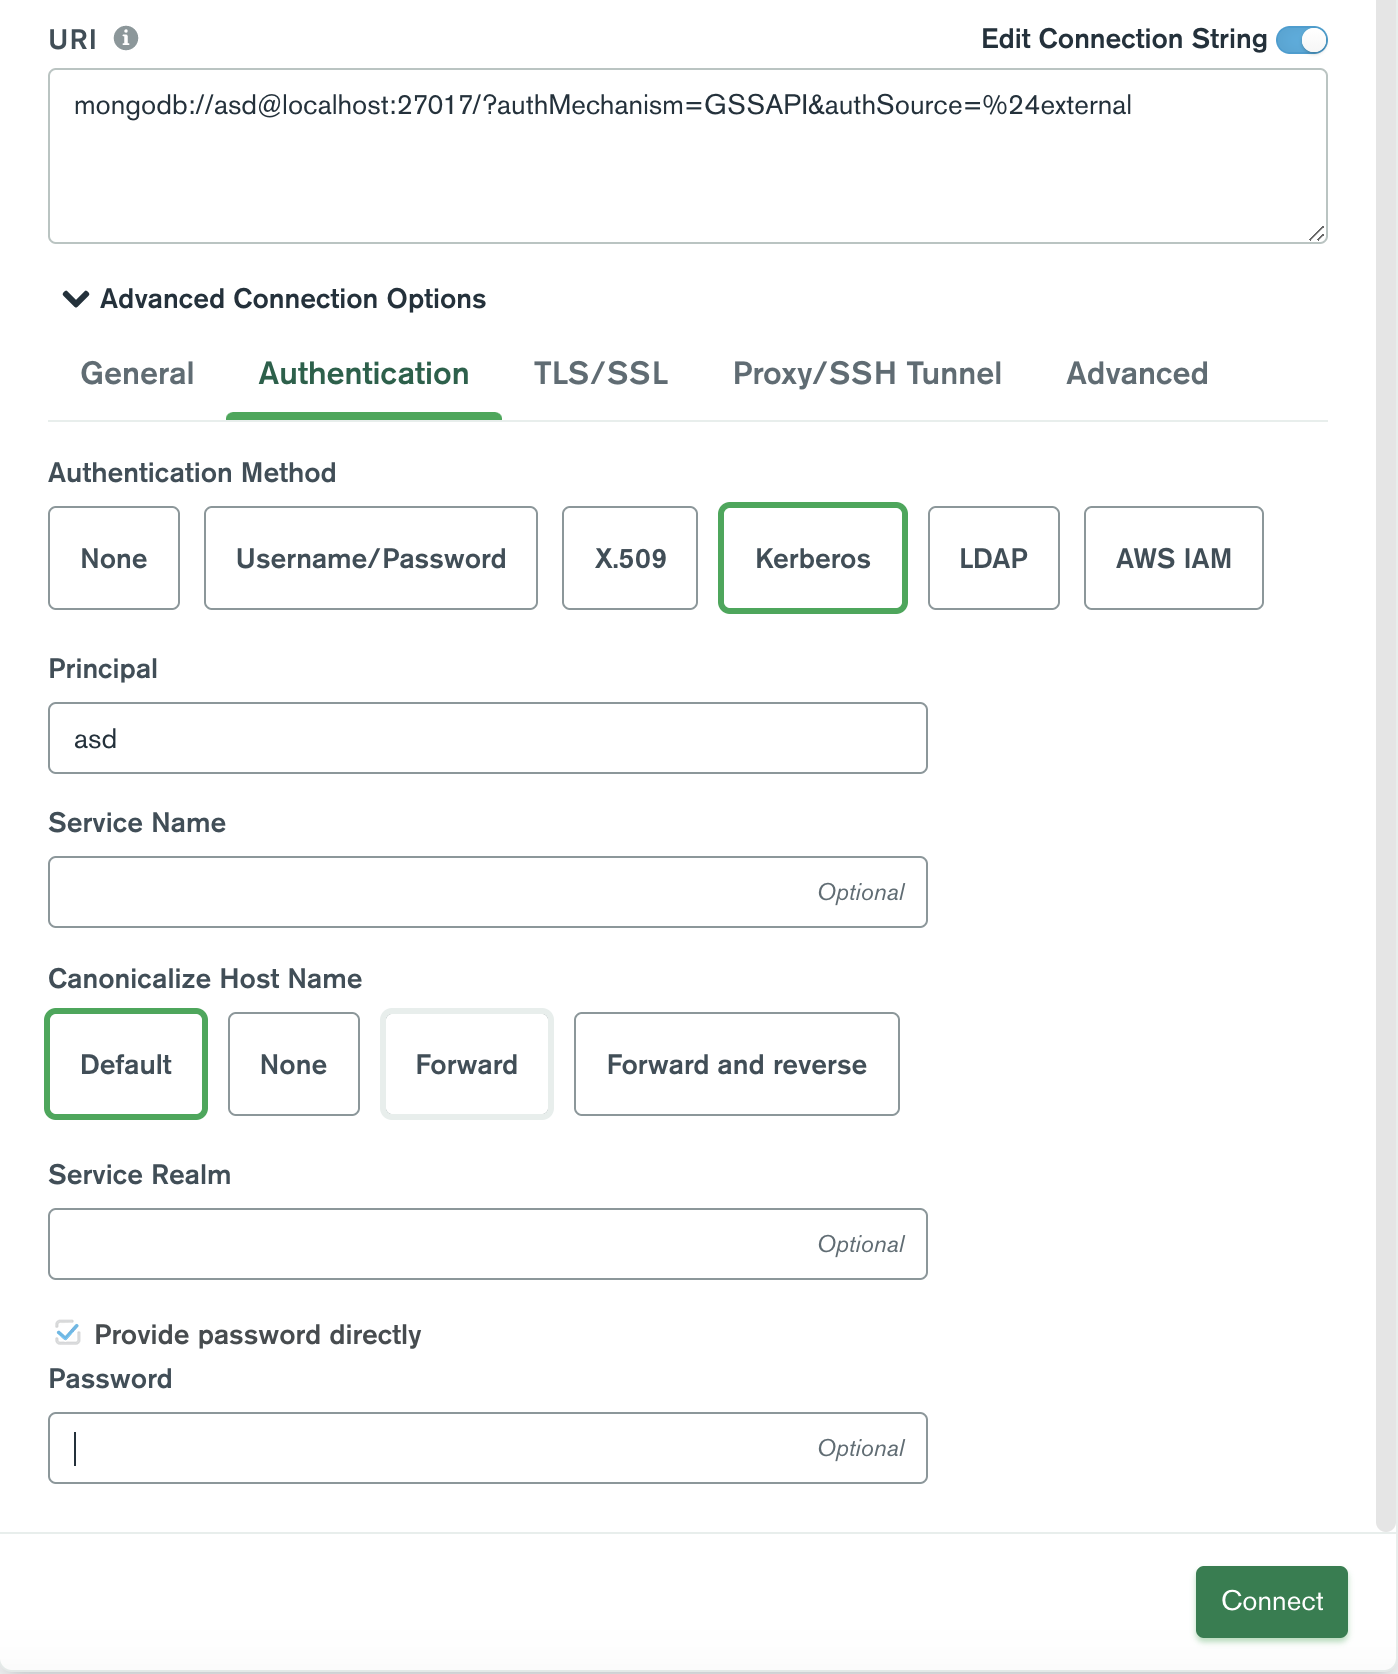Choose LDAP authentication method
Image resolution: width=1398 pixels, height=1674 pixels.
tap(994, 558)
